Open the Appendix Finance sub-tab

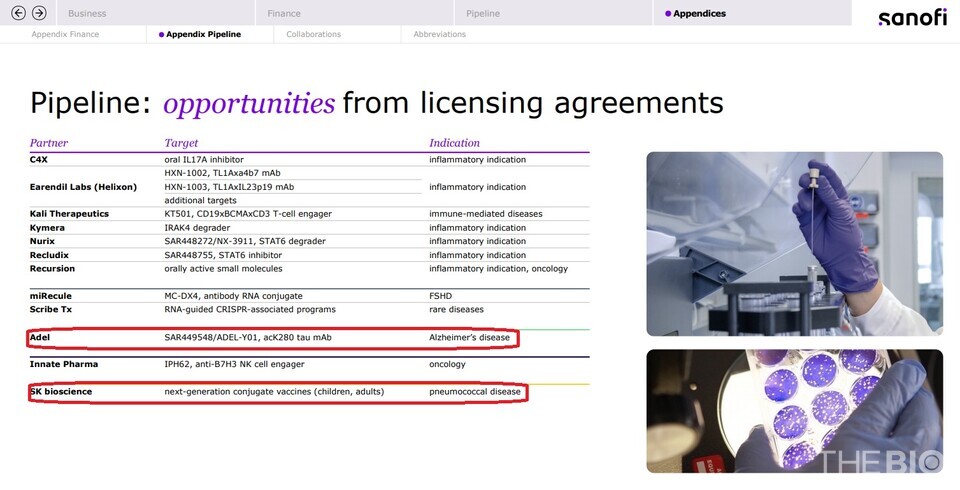[x=65, y=34]
